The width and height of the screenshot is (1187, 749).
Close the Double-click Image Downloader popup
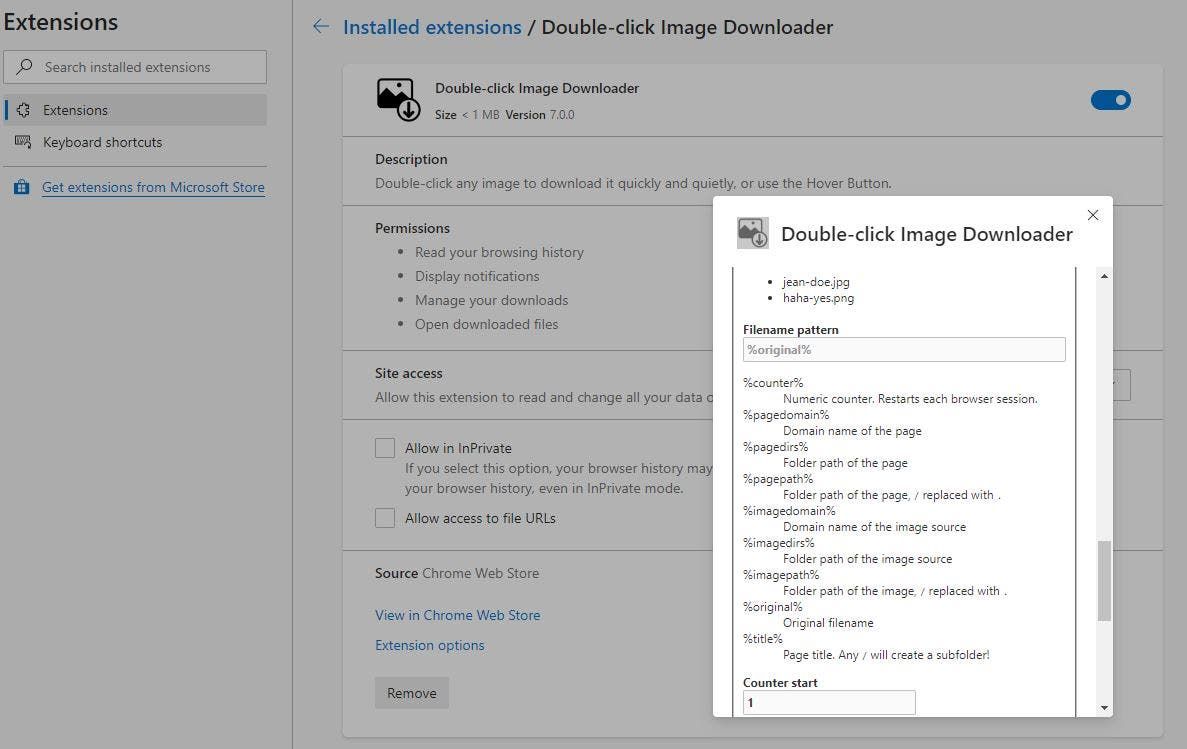point(1092,215)
